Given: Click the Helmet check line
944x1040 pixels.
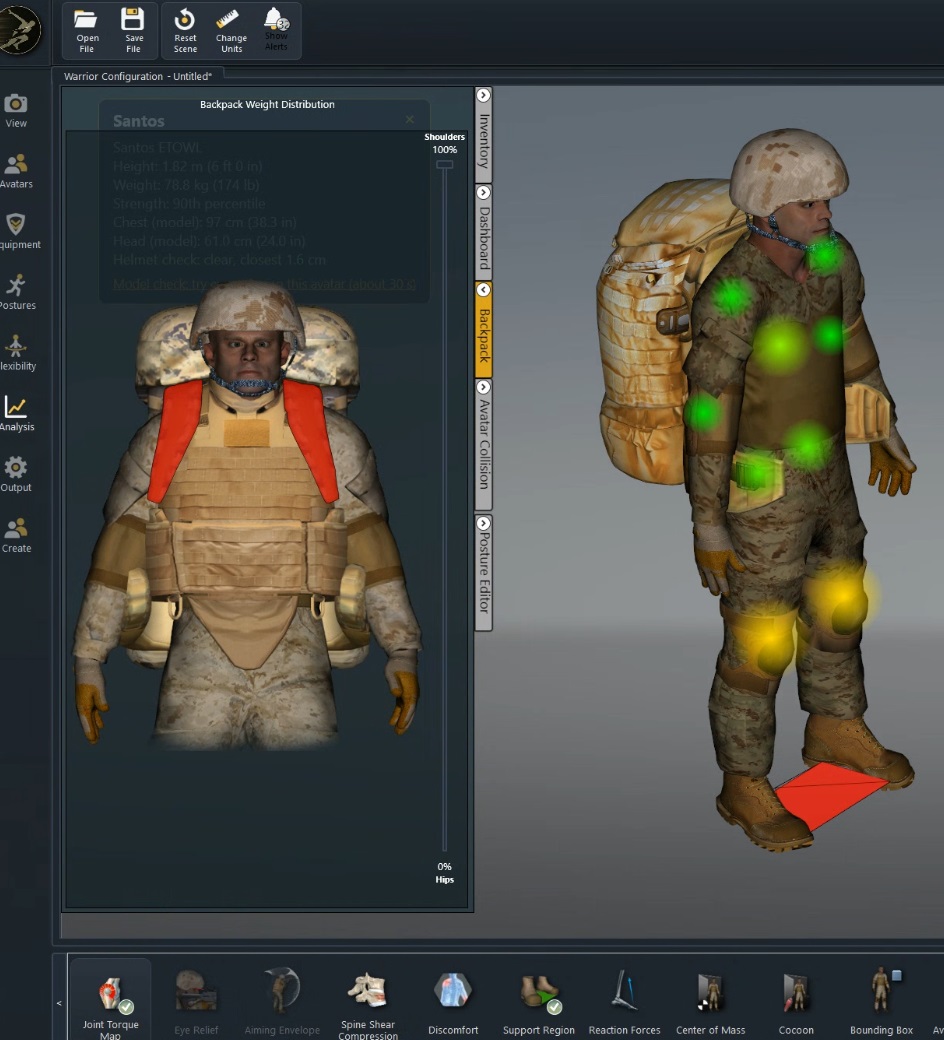Looking at the screenshot, I should point(220,259).
